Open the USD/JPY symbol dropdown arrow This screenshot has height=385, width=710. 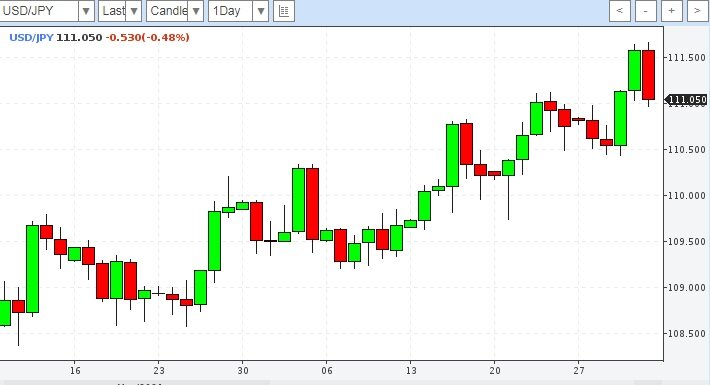point(86,11)
